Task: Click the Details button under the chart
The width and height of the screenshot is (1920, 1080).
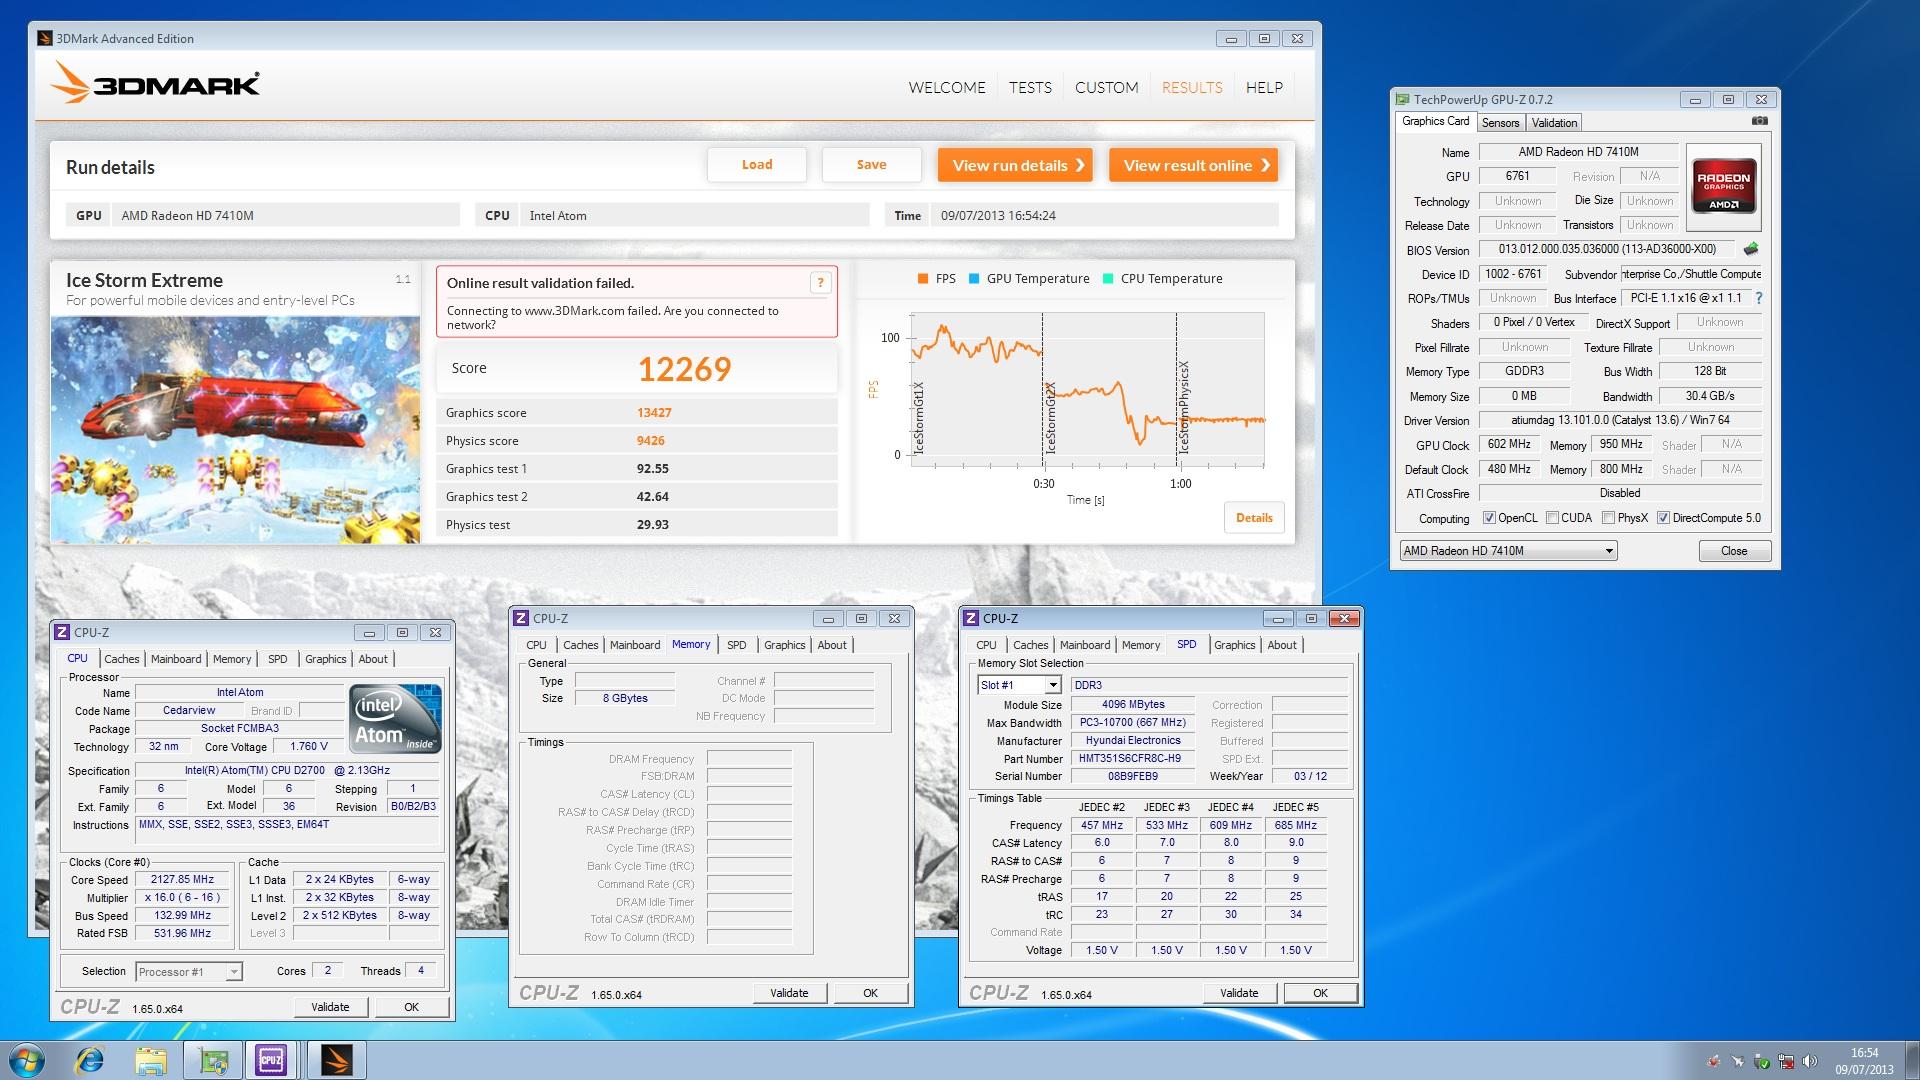Action: (x=1254, y=518)
